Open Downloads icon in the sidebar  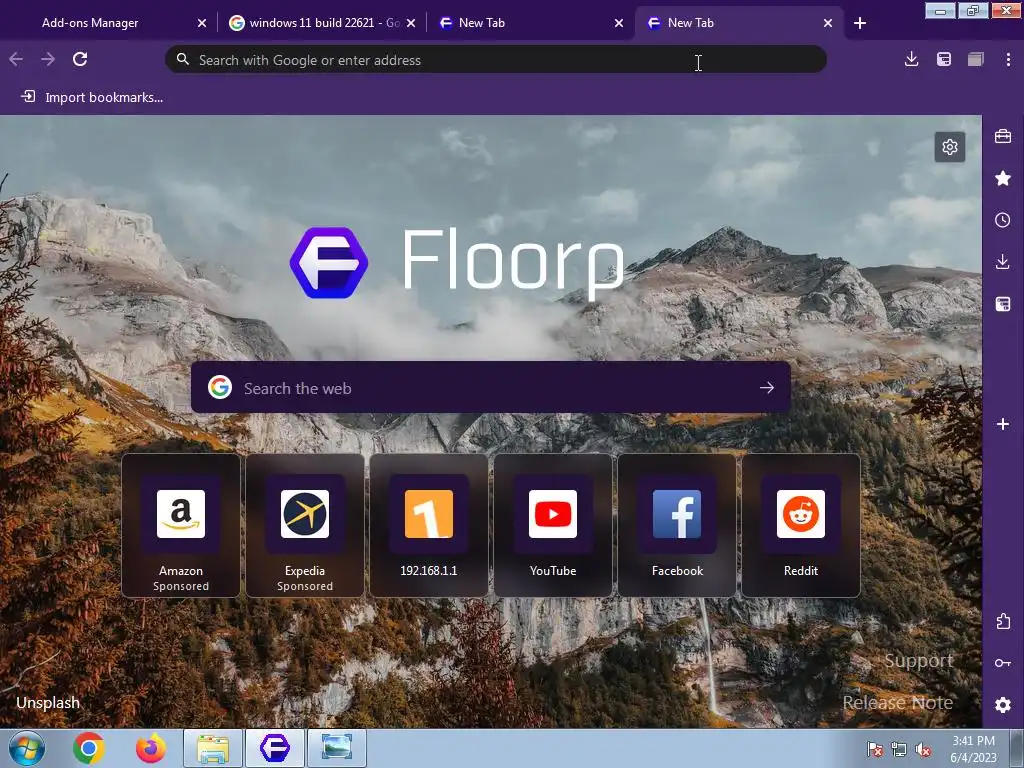click(1002, 262)
